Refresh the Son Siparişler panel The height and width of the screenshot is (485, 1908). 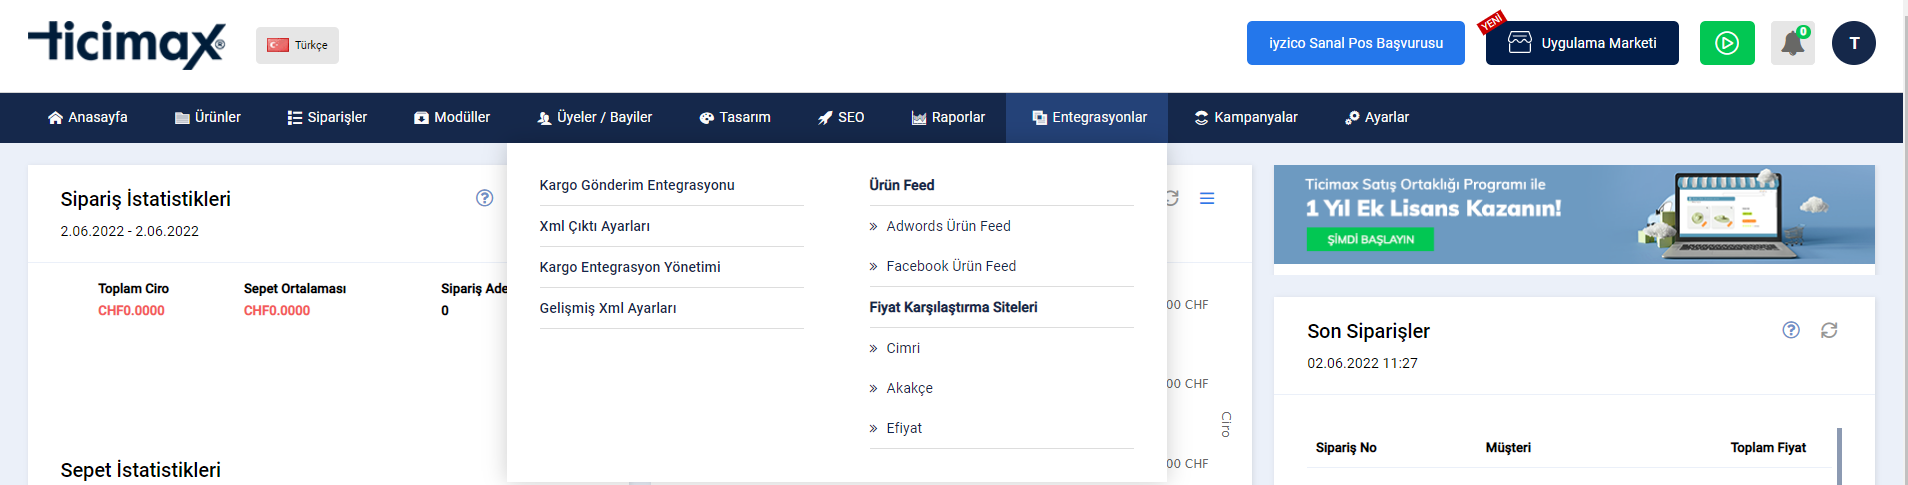point(1829,330)
